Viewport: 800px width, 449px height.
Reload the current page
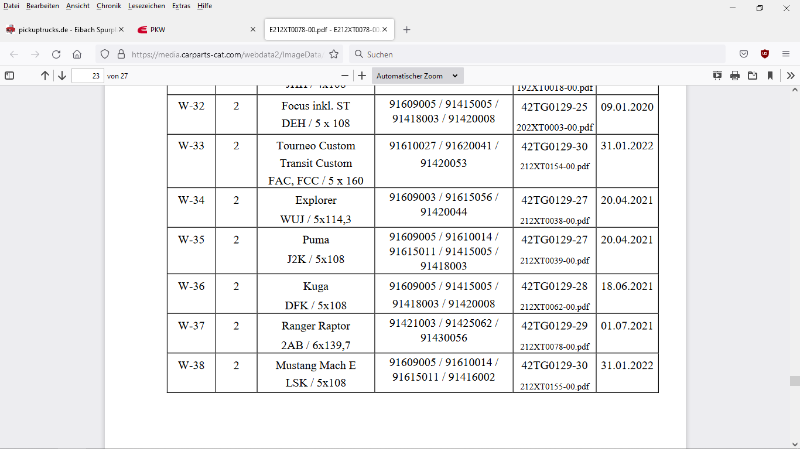(56, 54)
